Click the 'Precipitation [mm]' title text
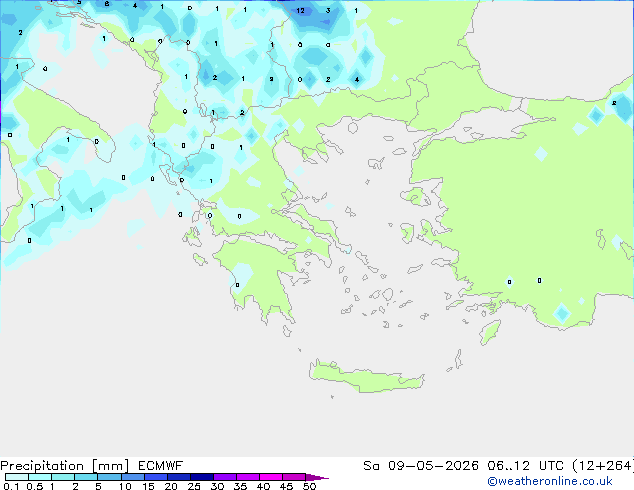 click(x=64, y=466)
